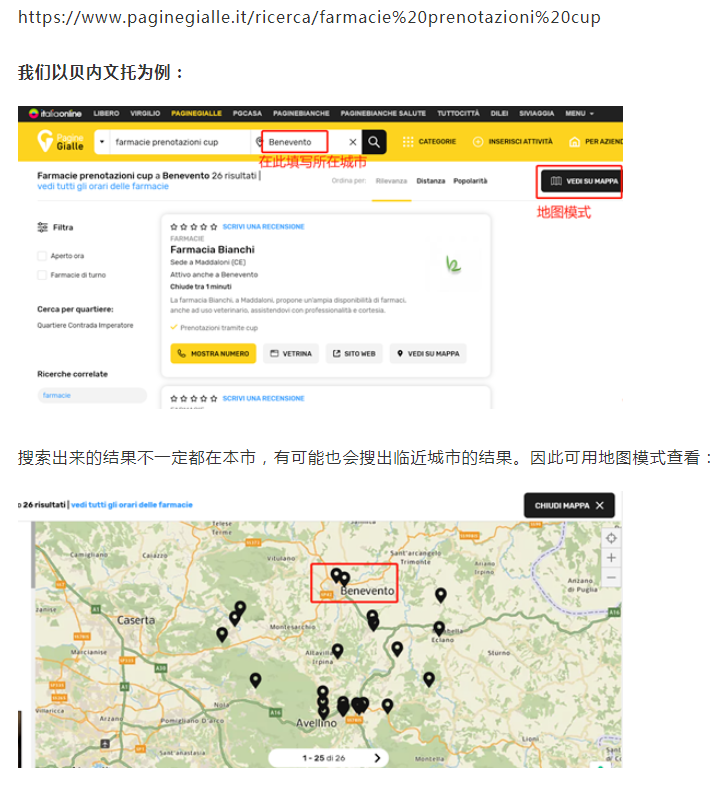Image resolution: width=722 pixels, height=795 pixels.
Task: Click second card's SCRIVI UNA RECENSIONE
Action: [264, 399]
